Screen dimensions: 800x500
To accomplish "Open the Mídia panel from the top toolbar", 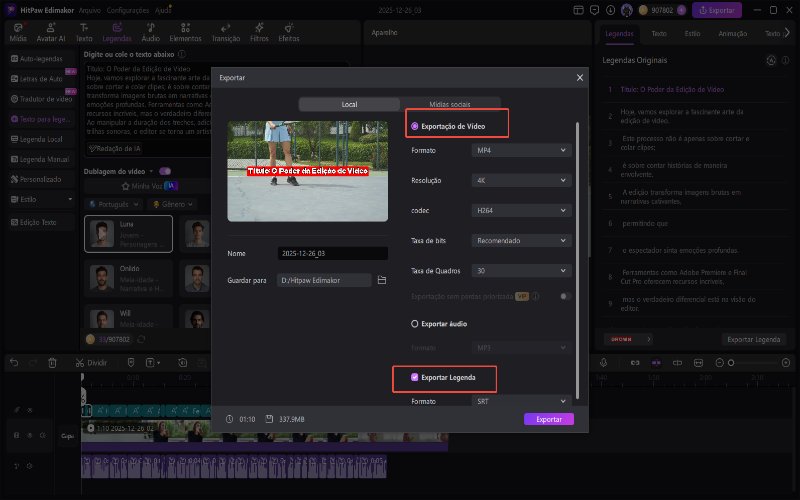I will 18,32.
